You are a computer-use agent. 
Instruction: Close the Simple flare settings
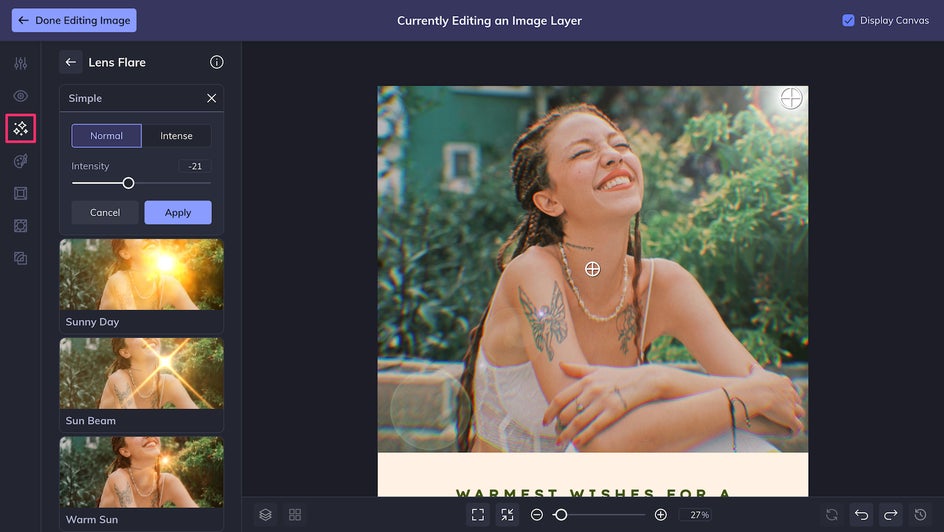click(x=211, y=98)
